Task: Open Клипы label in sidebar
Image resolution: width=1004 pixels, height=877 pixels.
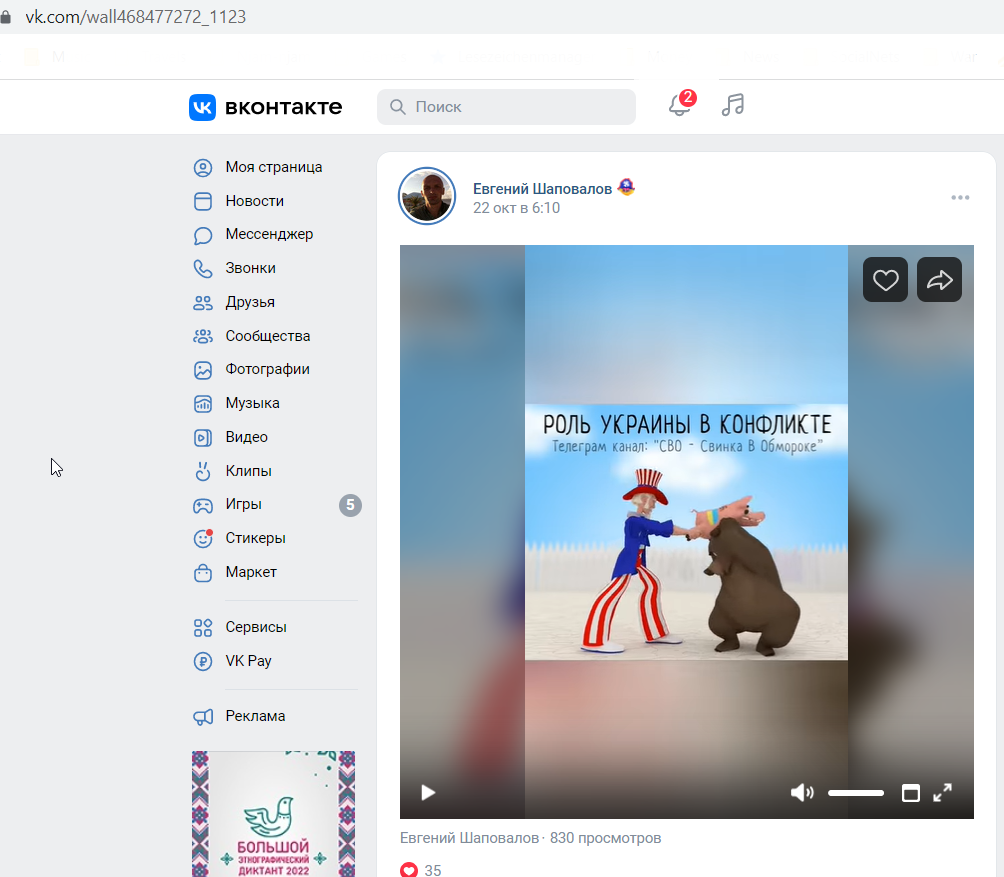Action: point(248,471)
